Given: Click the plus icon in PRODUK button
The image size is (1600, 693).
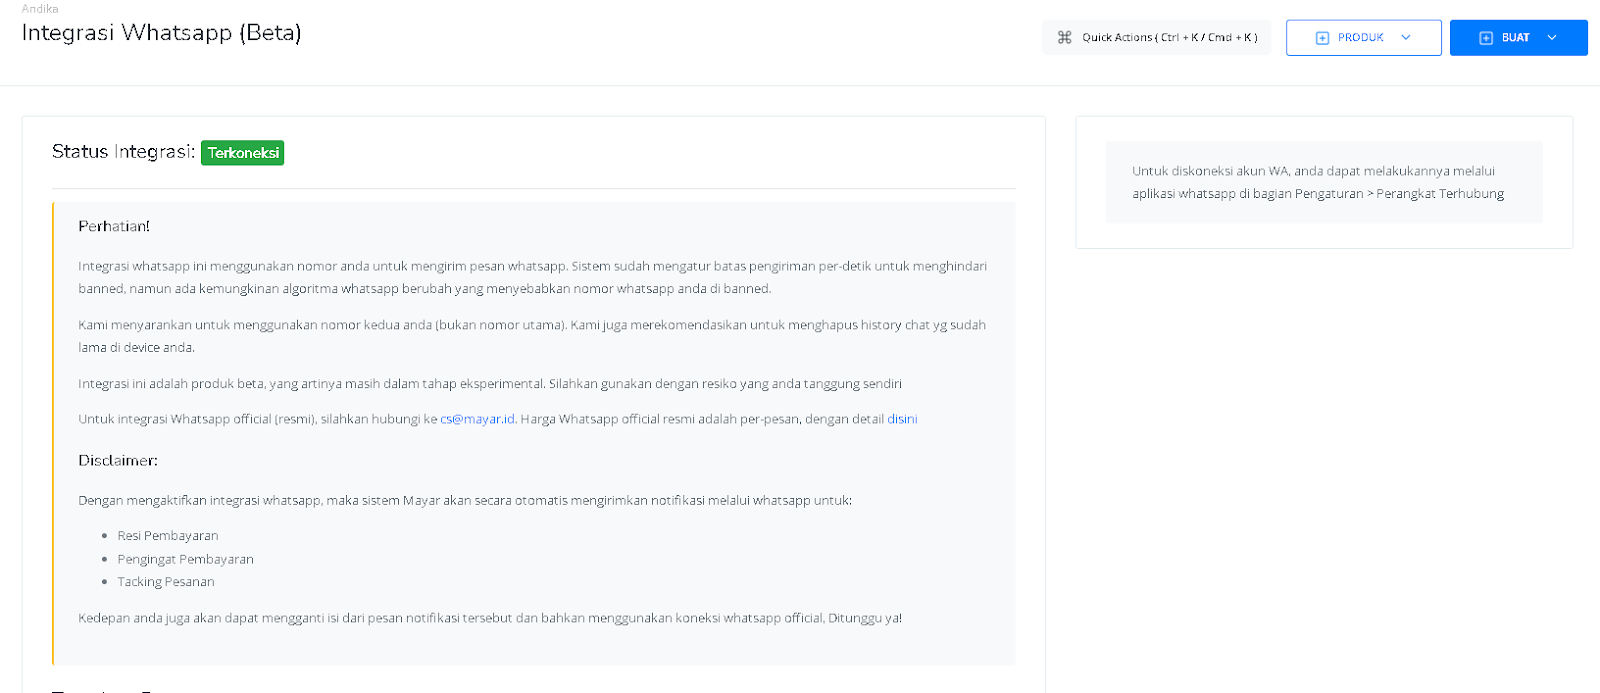Looking at the screenshot, I should pos(1322,38).
